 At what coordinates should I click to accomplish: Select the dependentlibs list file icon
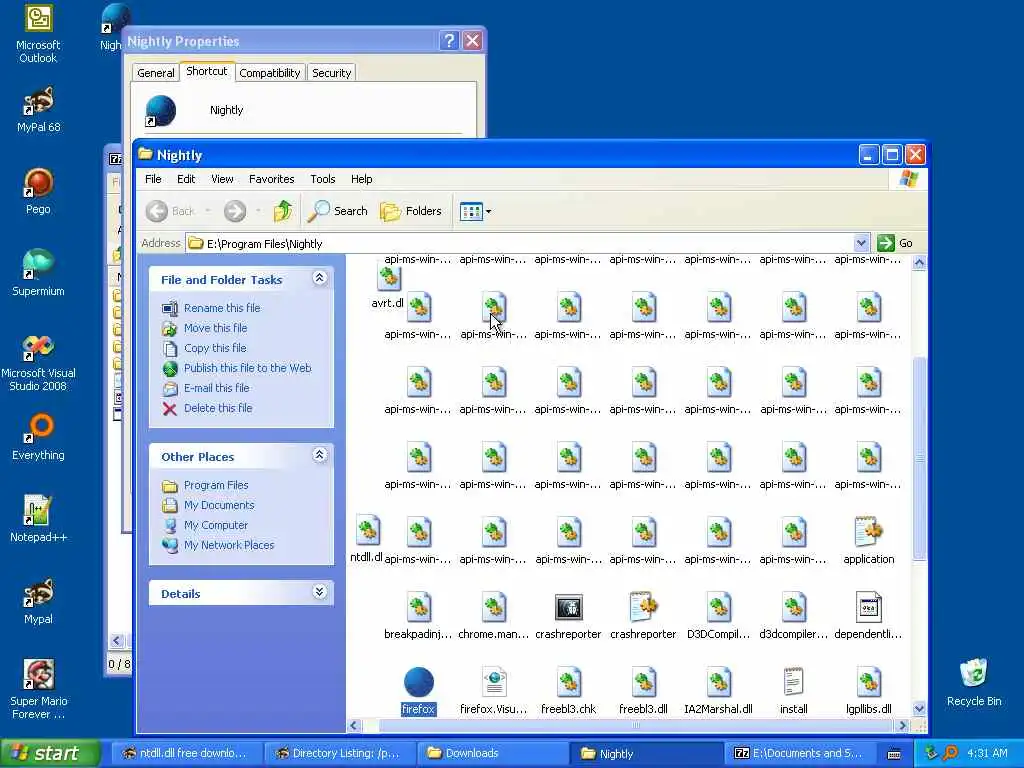[868, 607]
